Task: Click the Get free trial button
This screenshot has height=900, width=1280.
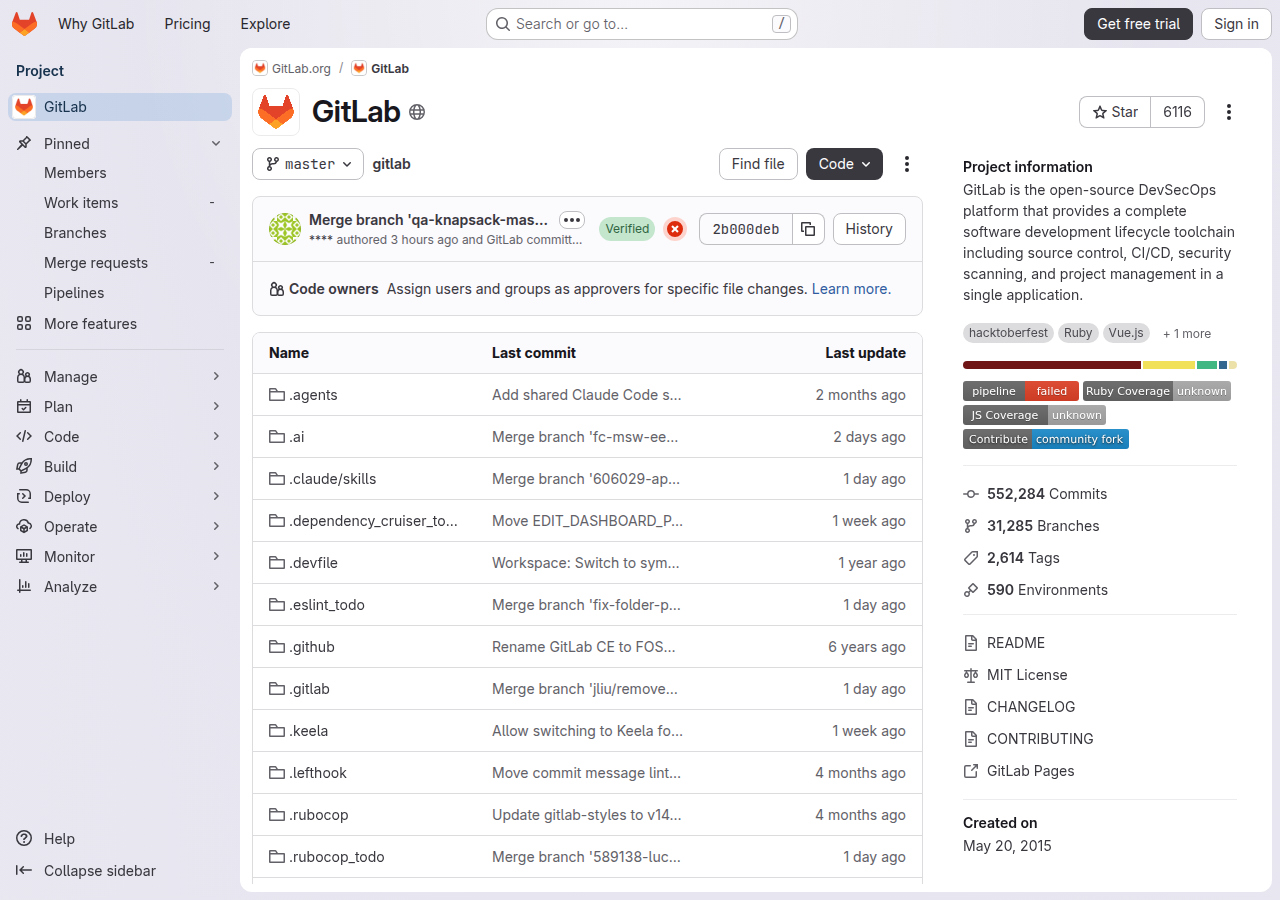Action: click(x=1138, y=24)
